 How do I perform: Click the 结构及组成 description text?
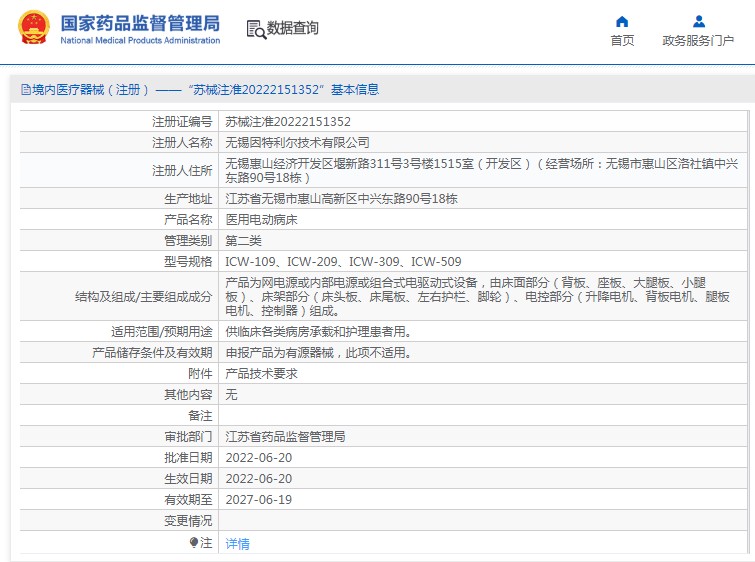pos(477,297)
